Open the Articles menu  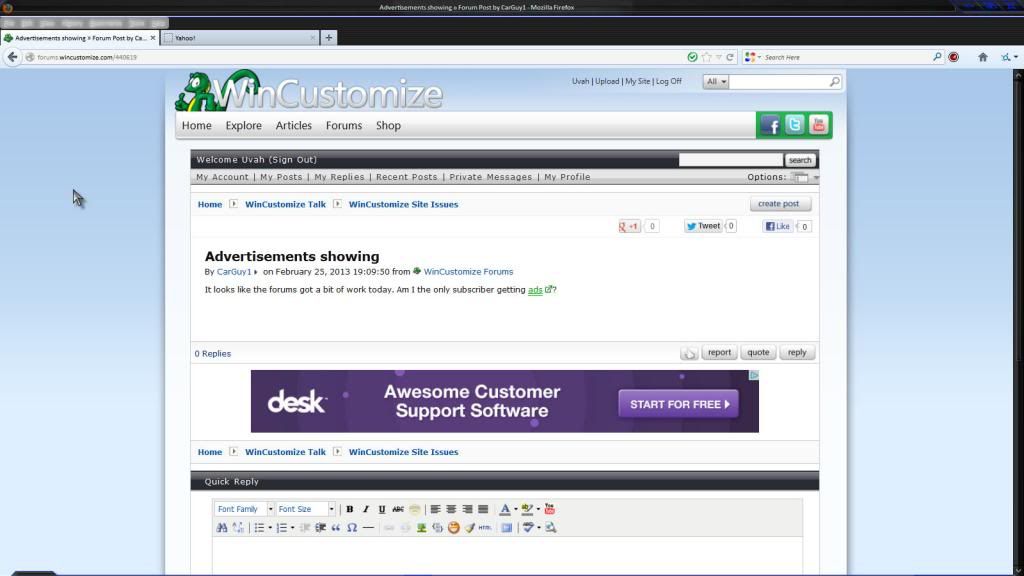click(x=293, y=125)
